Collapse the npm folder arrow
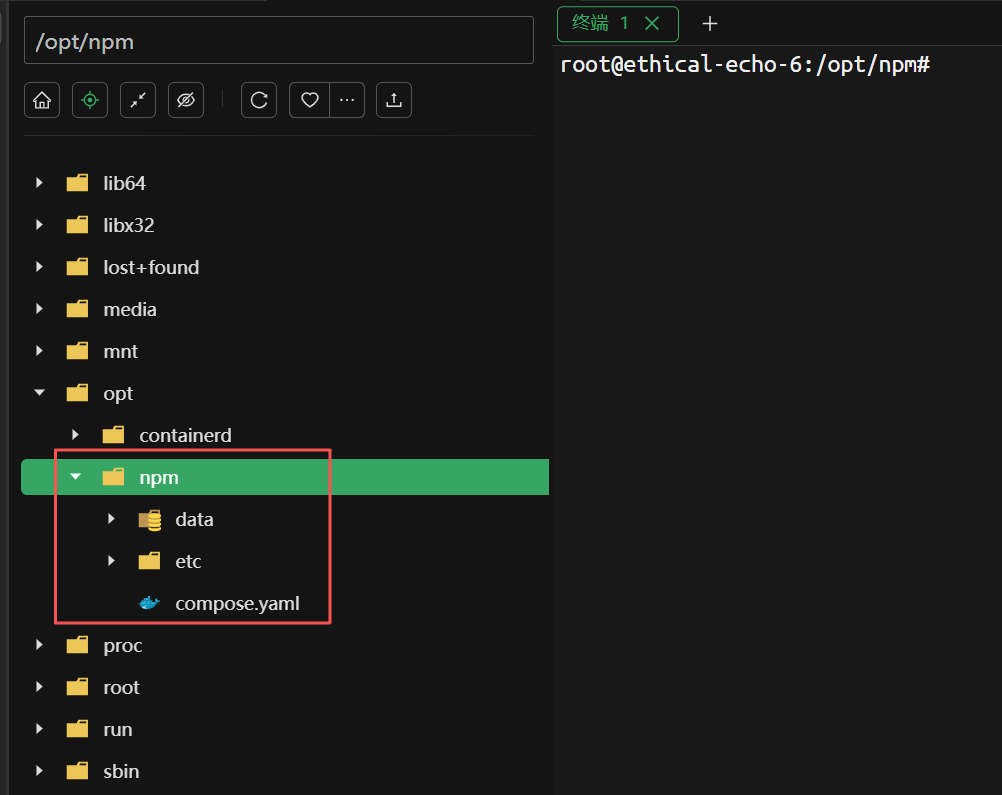This screenshot has width=1002, height=795. coord(76,477)
